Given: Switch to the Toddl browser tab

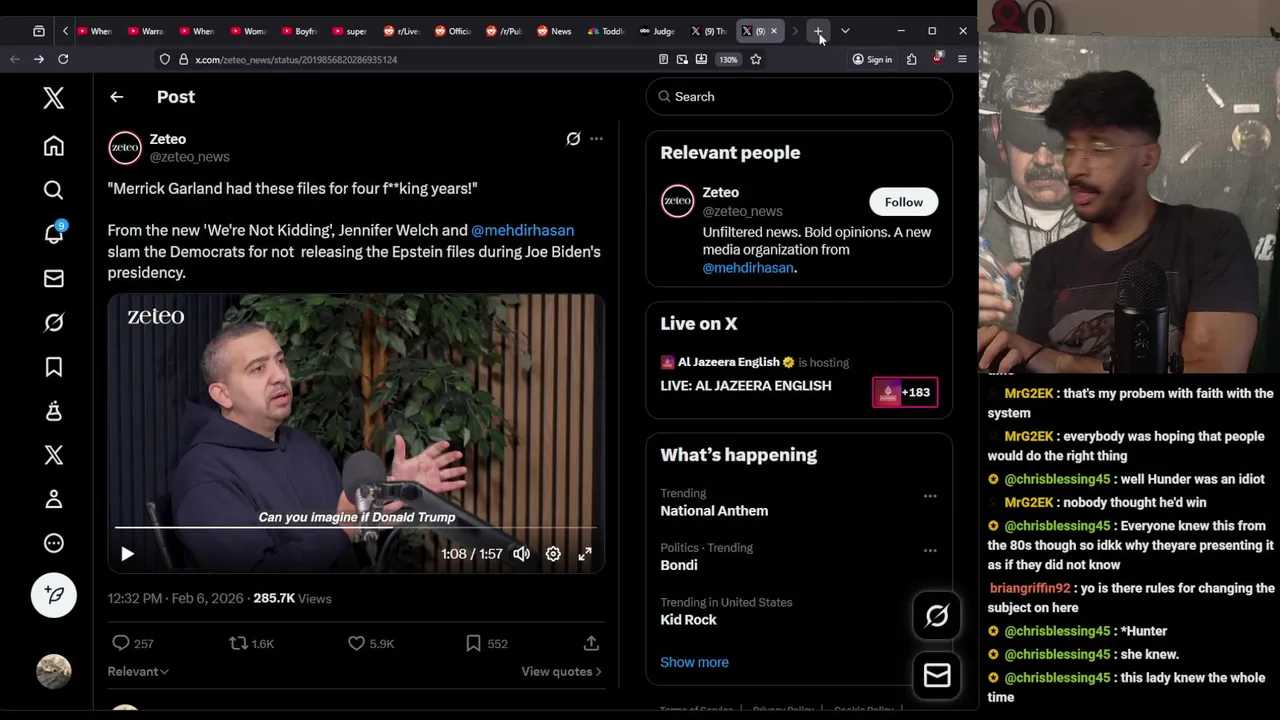Looking at the screenshot, I should (x=605, y=31).
